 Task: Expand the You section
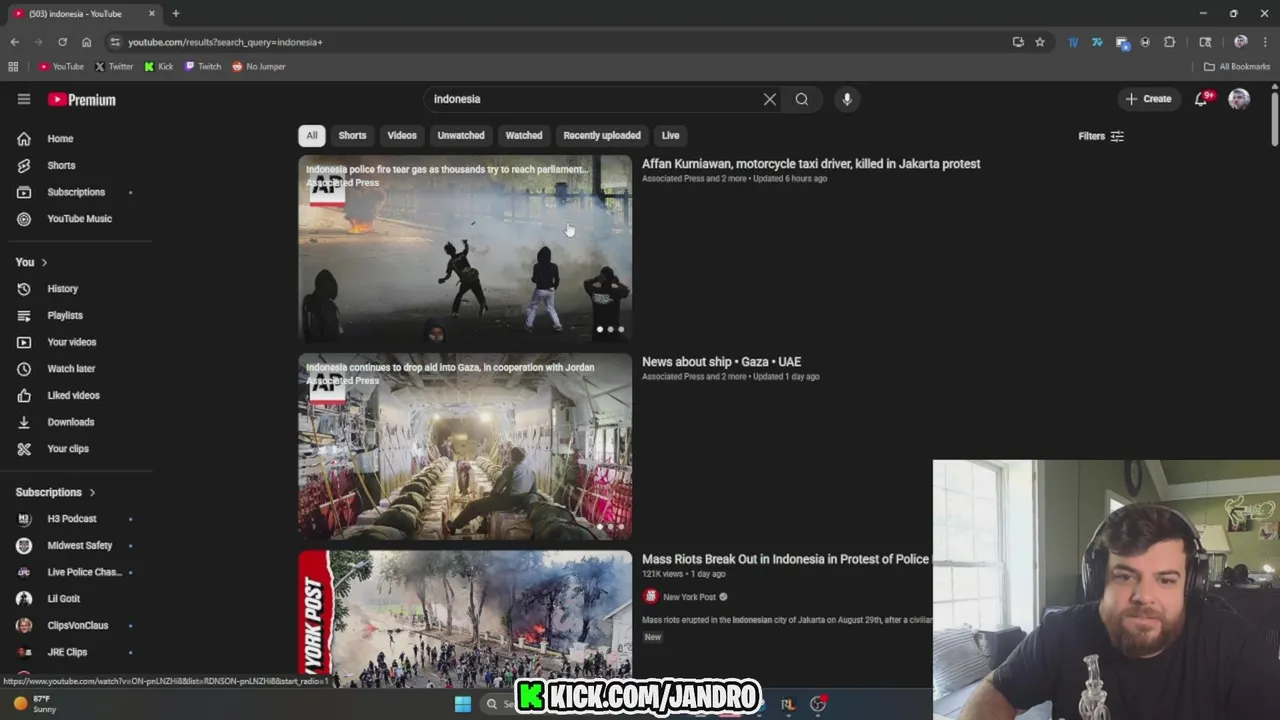click(32, 262)
